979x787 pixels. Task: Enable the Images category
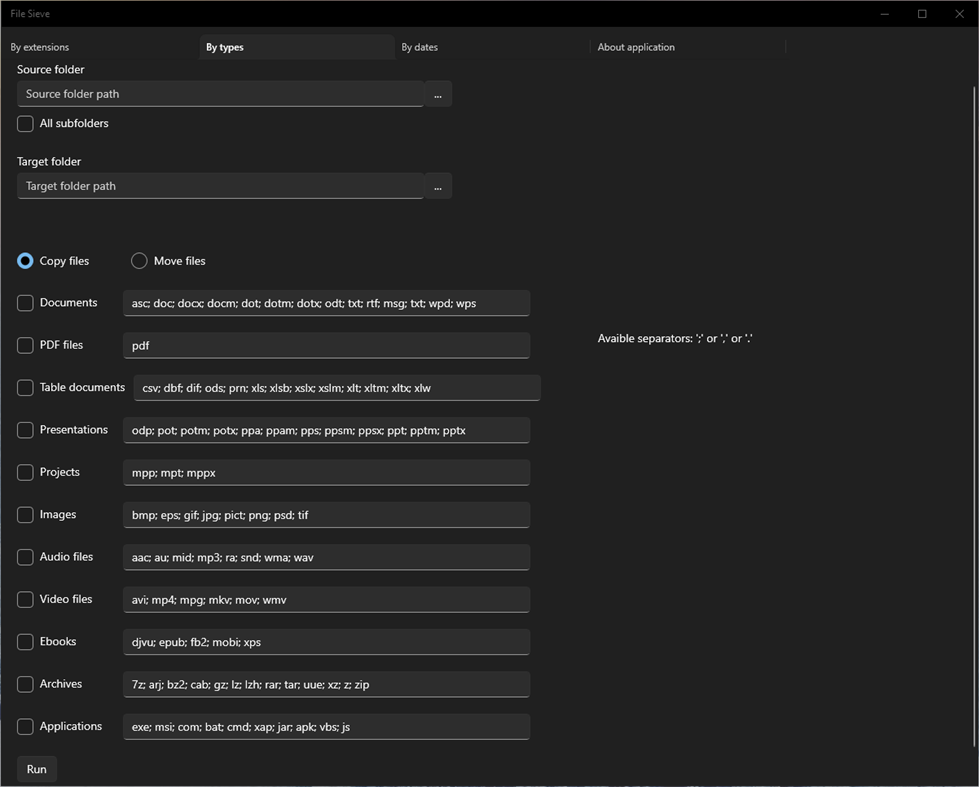pyautogui.click(x=24, y=514)
